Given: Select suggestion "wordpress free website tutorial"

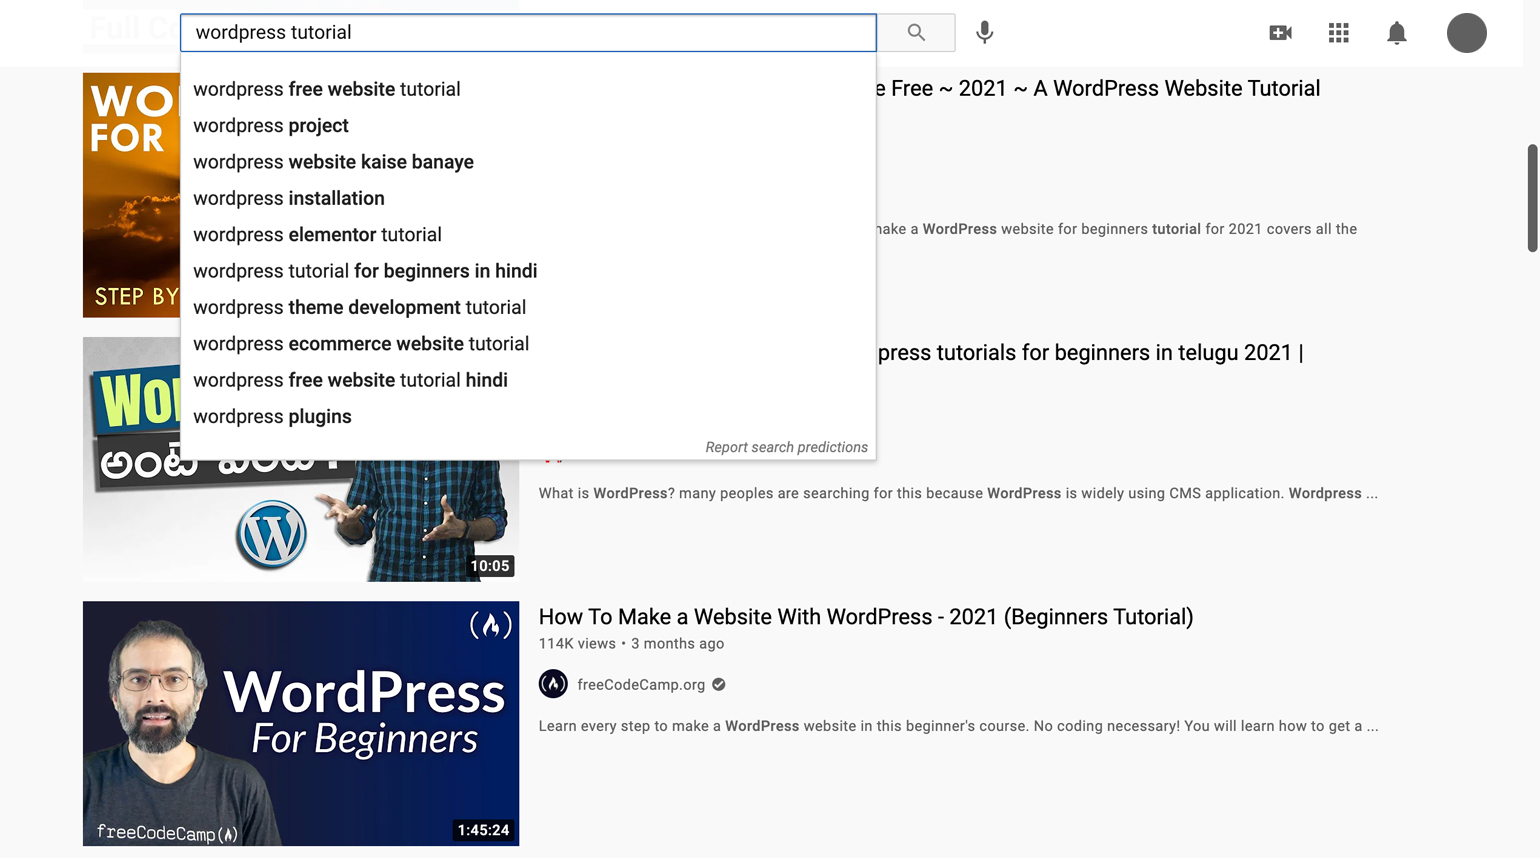Looking at the screenshot, I should coord(326,89).
